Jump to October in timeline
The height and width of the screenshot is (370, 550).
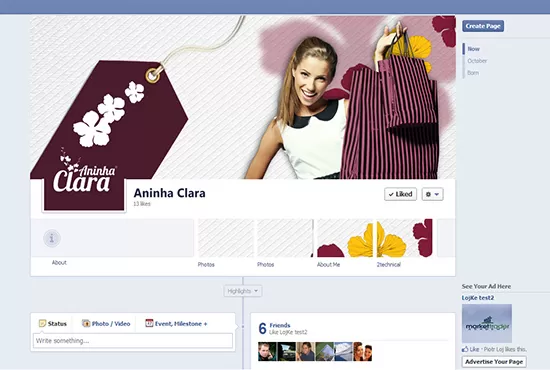point(477,61)
